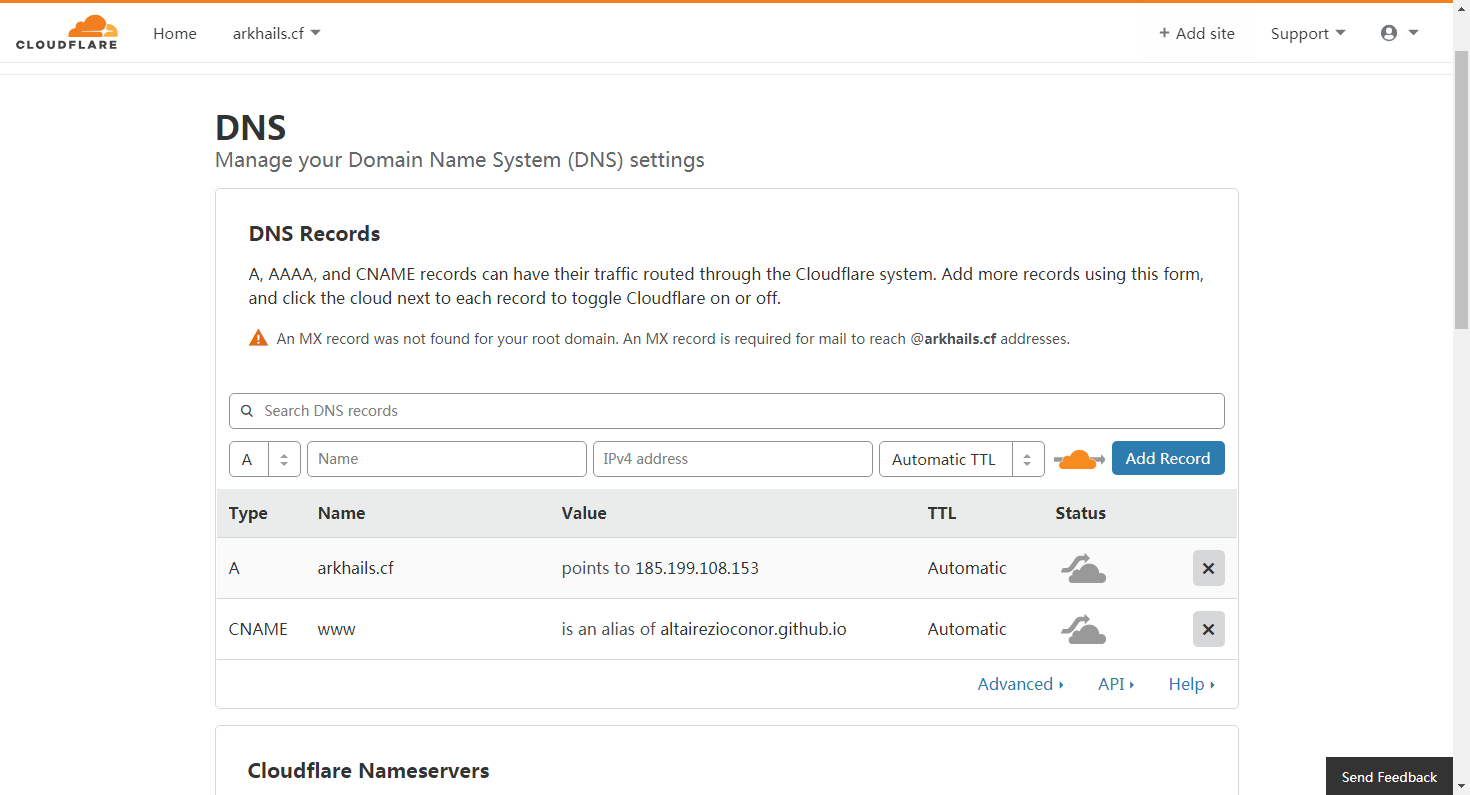Delete the arkhails.cf A record
This screenshot has height=795, width=1470.
[1208, 568]
